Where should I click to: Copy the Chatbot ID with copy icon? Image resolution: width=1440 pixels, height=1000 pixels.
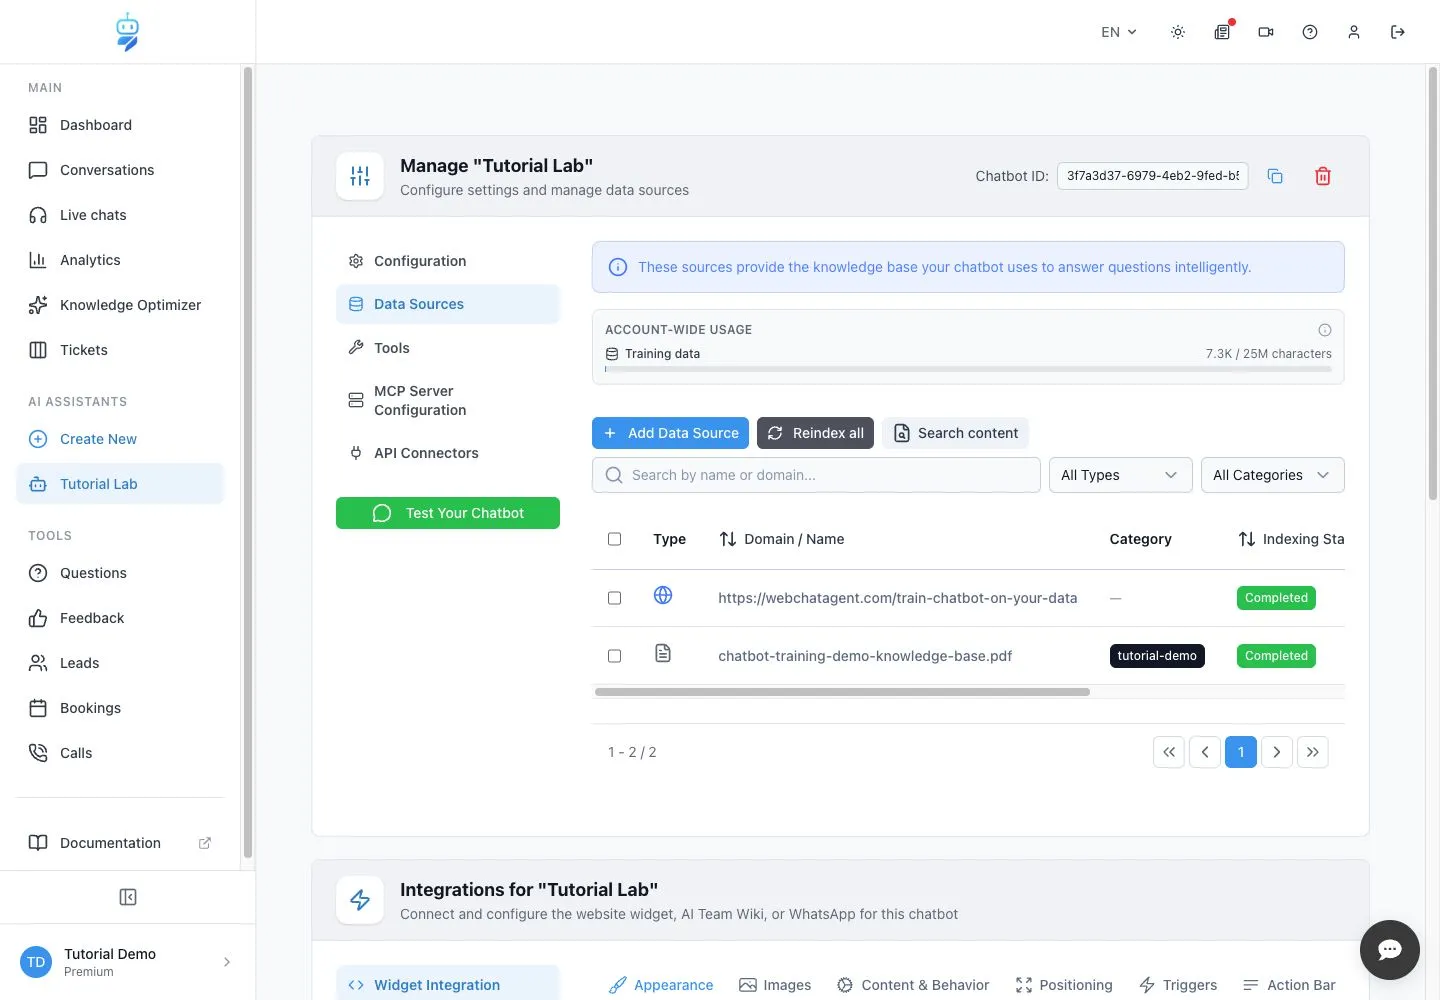coord(1275,176)
